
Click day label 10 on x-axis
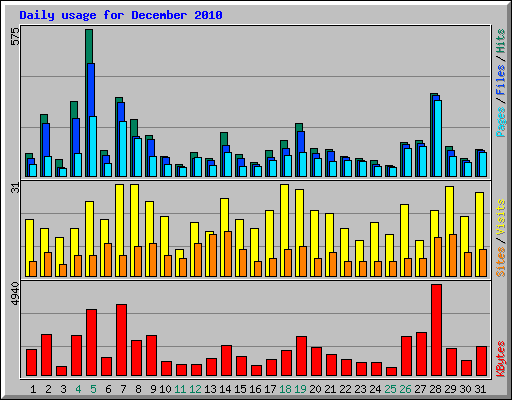pyautogui.click(x=165, y=389)
